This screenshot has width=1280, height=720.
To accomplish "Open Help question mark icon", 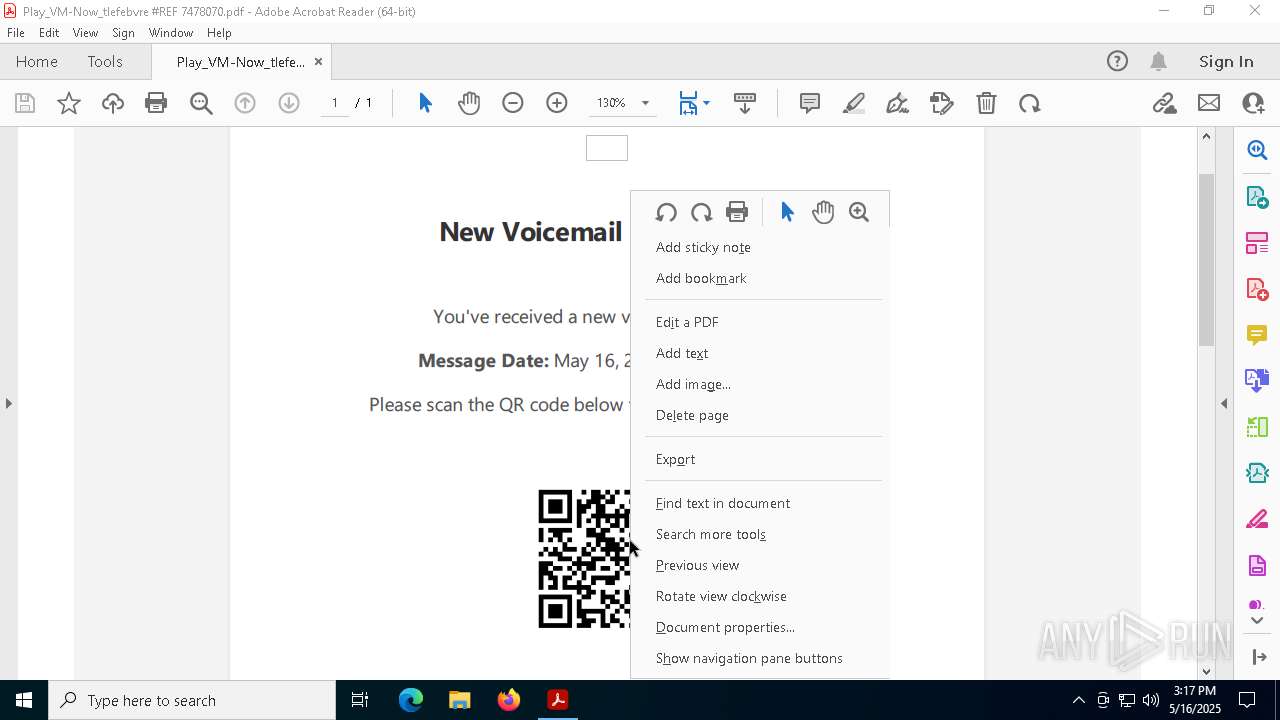I will pyautogui.click(x=1117, y=61).
